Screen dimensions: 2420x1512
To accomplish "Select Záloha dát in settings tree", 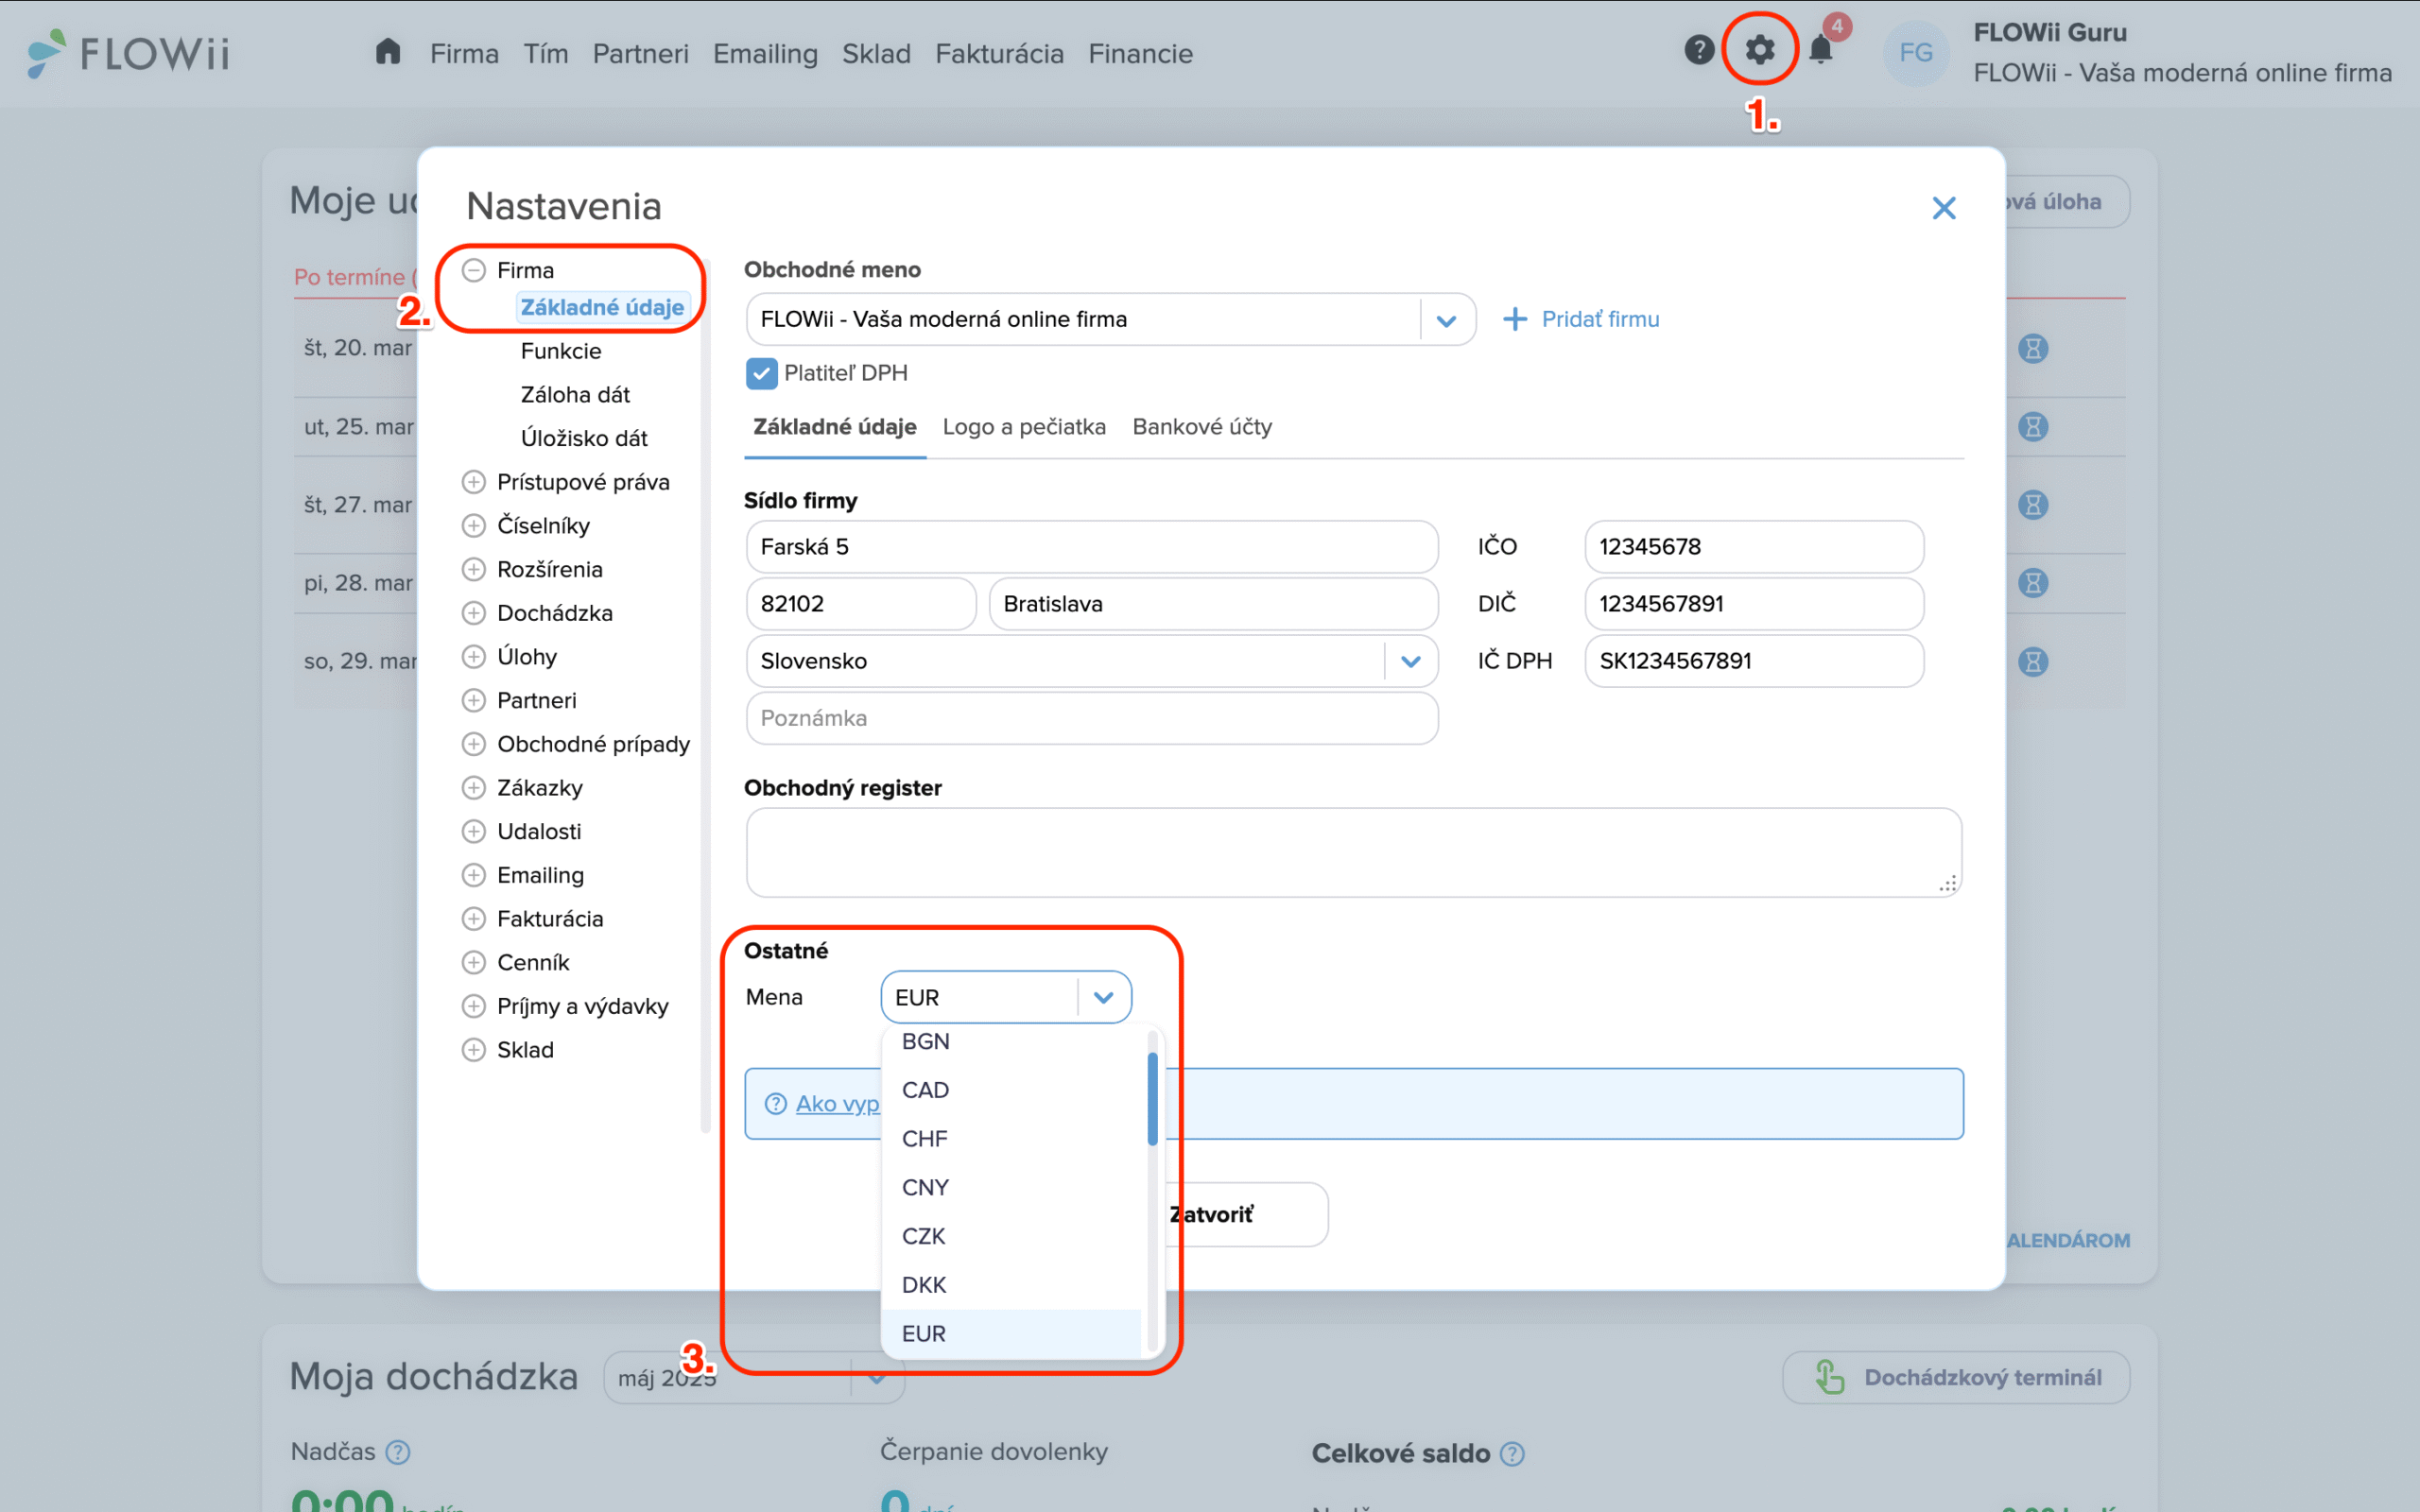I will click(575, 395).
